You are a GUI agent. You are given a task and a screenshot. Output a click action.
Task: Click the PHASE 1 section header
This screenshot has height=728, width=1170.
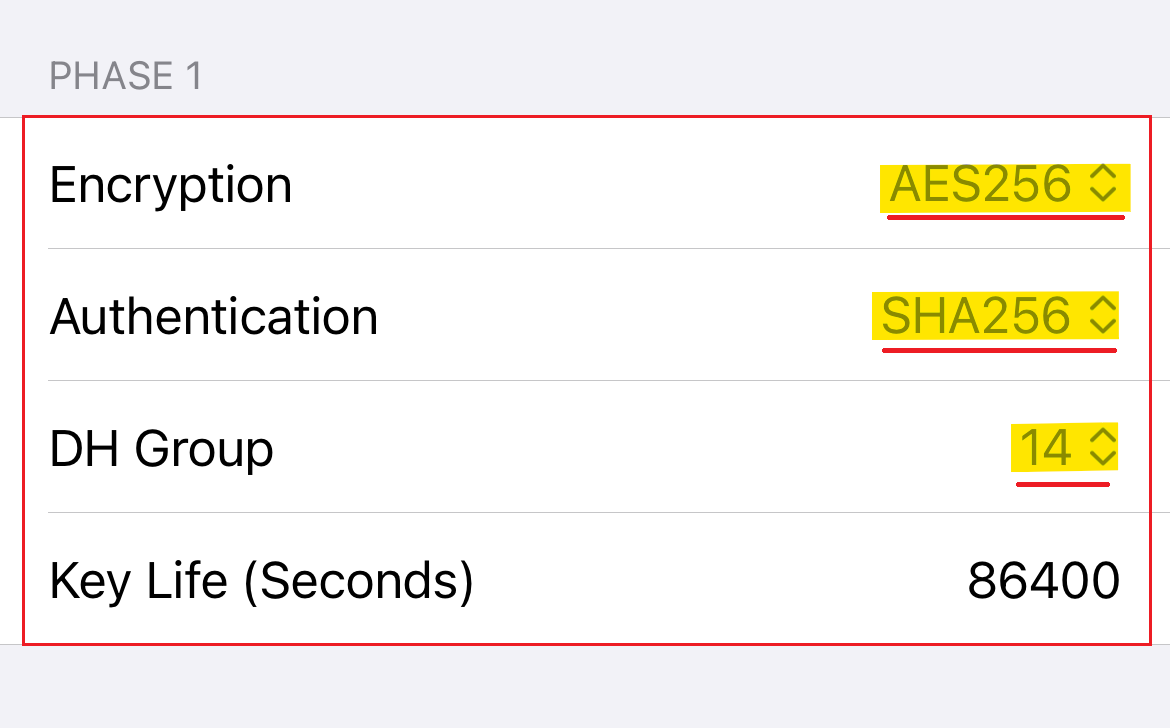click(126, 76)
